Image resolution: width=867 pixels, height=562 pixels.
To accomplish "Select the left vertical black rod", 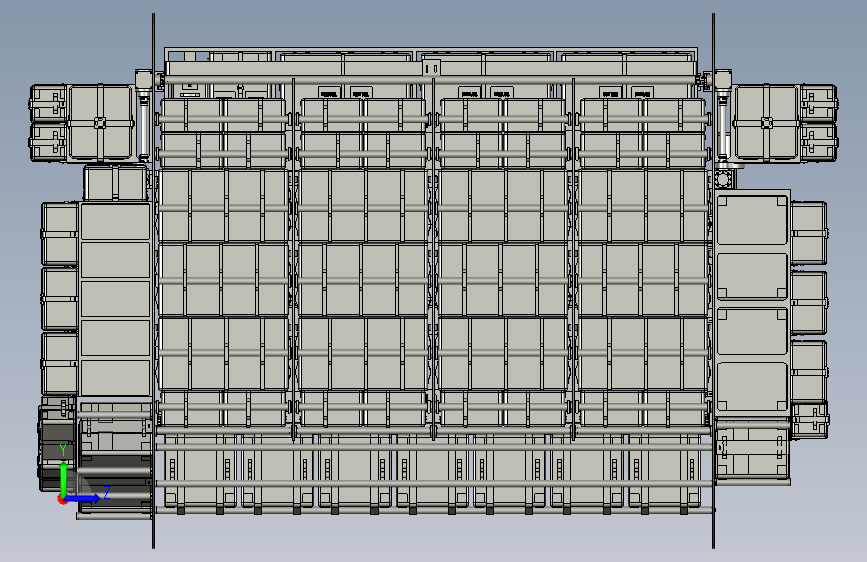I will [x=153, y=281].
